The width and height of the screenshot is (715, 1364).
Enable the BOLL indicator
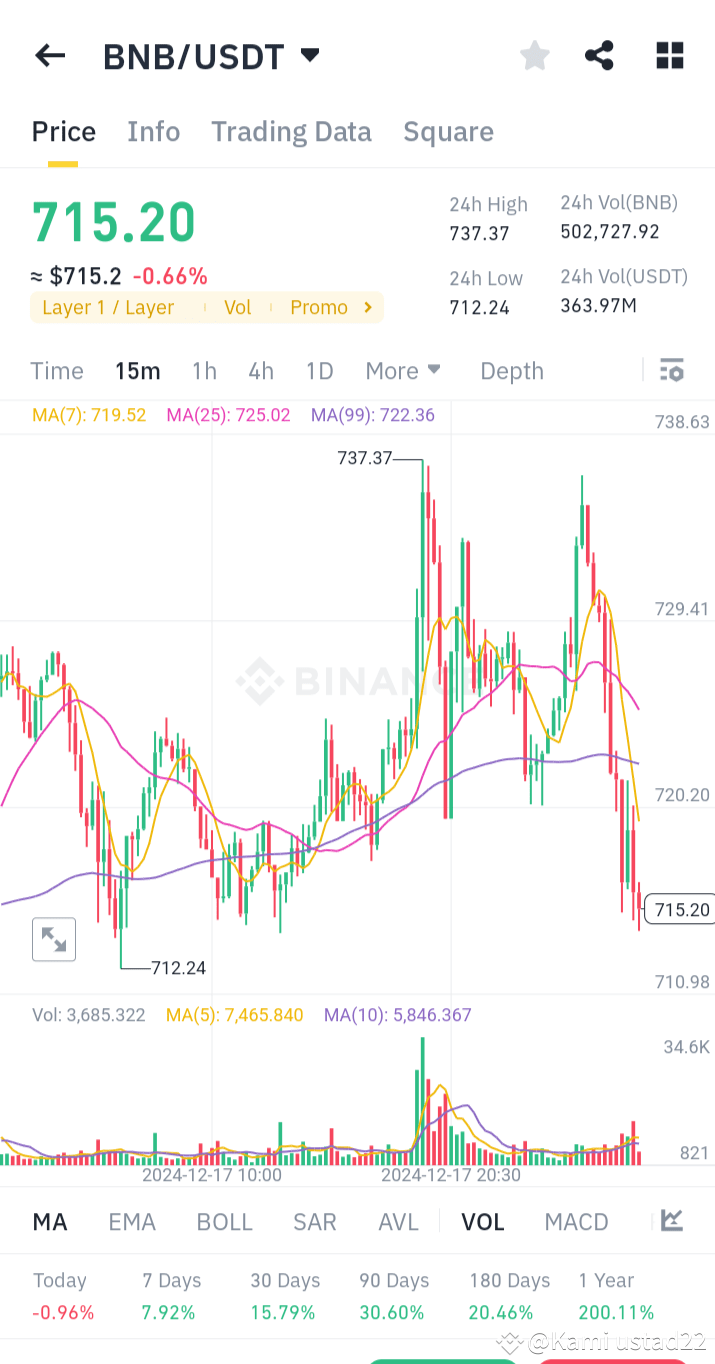click(224, 1221)
